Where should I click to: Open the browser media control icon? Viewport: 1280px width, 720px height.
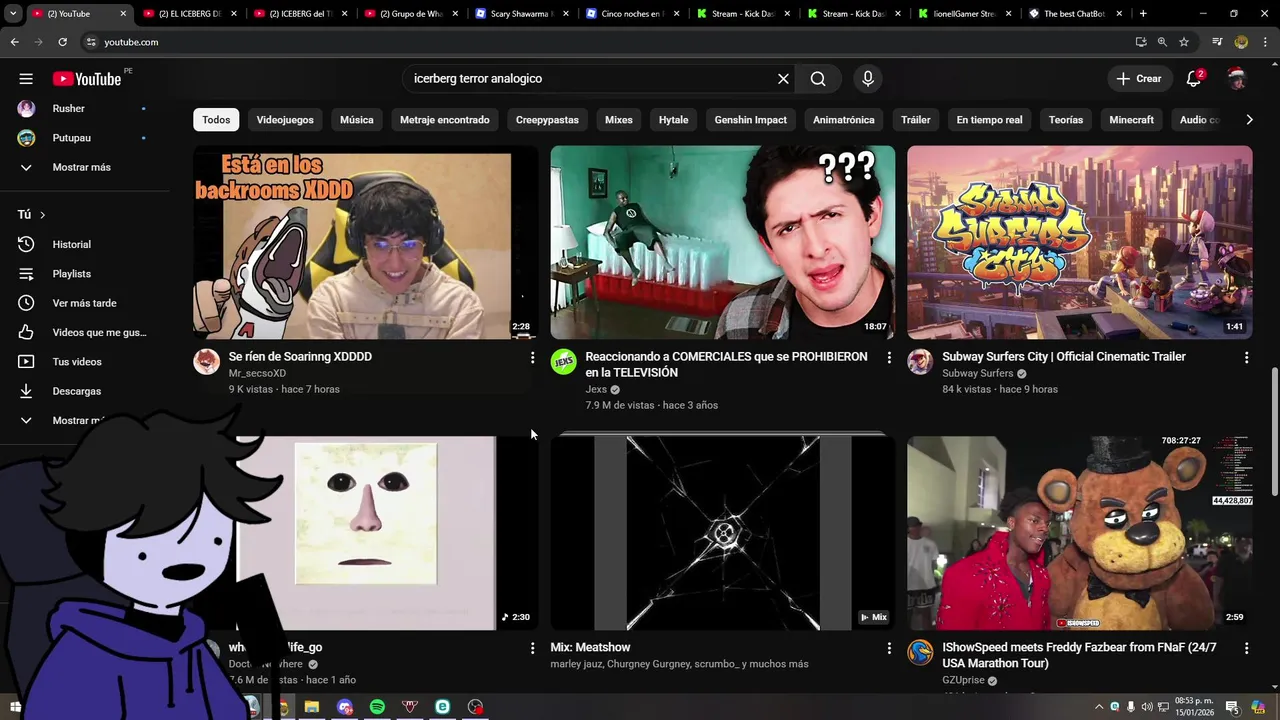coord(1217,42)
